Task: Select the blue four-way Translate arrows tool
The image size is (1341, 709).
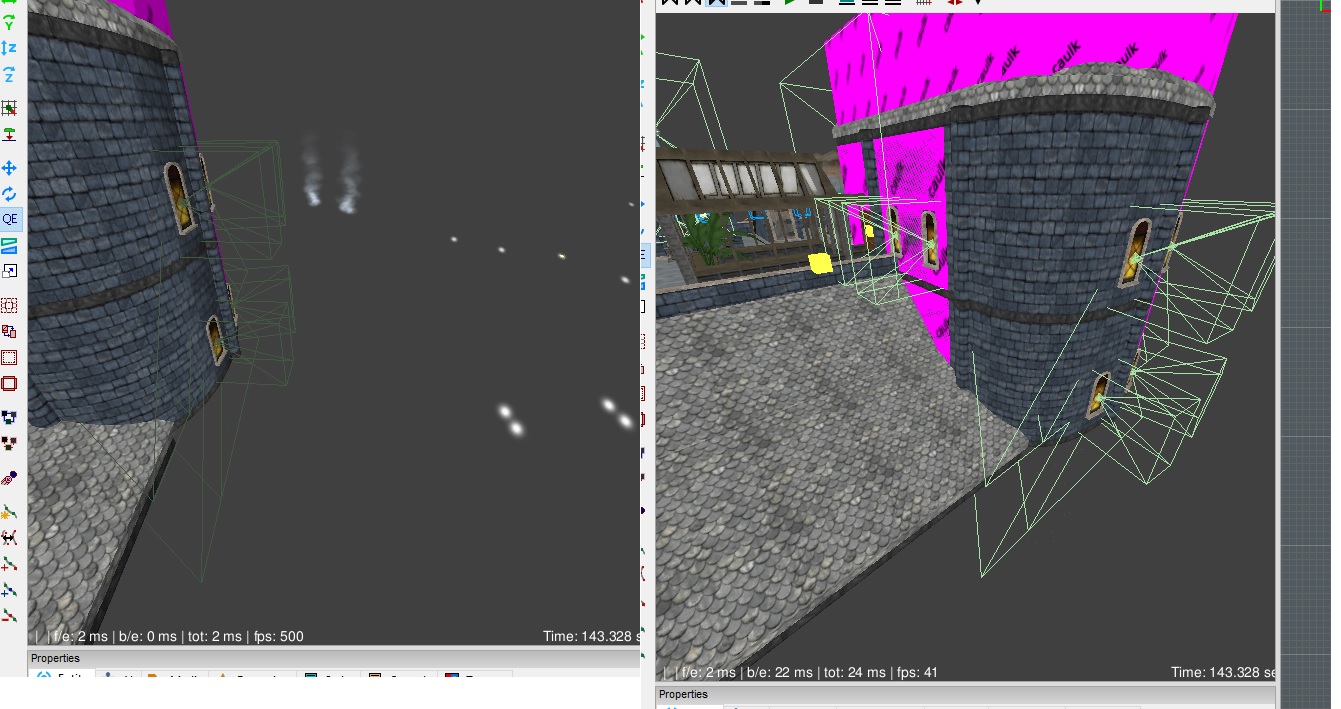Action: [x=9, y=168]
